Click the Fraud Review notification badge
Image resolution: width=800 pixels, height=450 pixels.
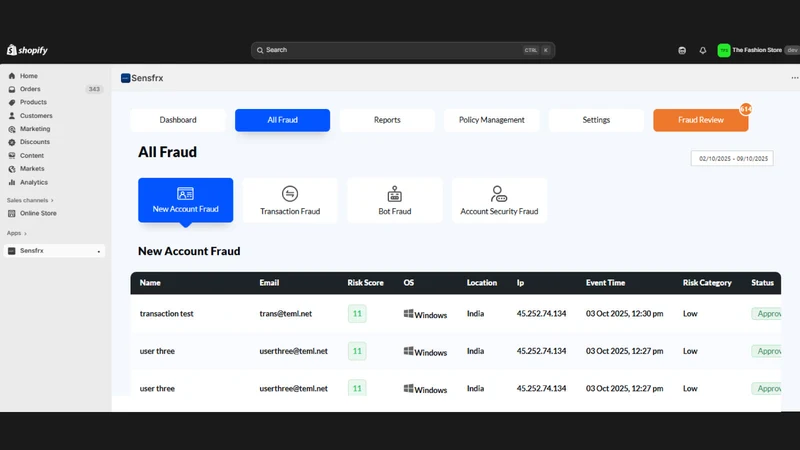tap(745, 109)
